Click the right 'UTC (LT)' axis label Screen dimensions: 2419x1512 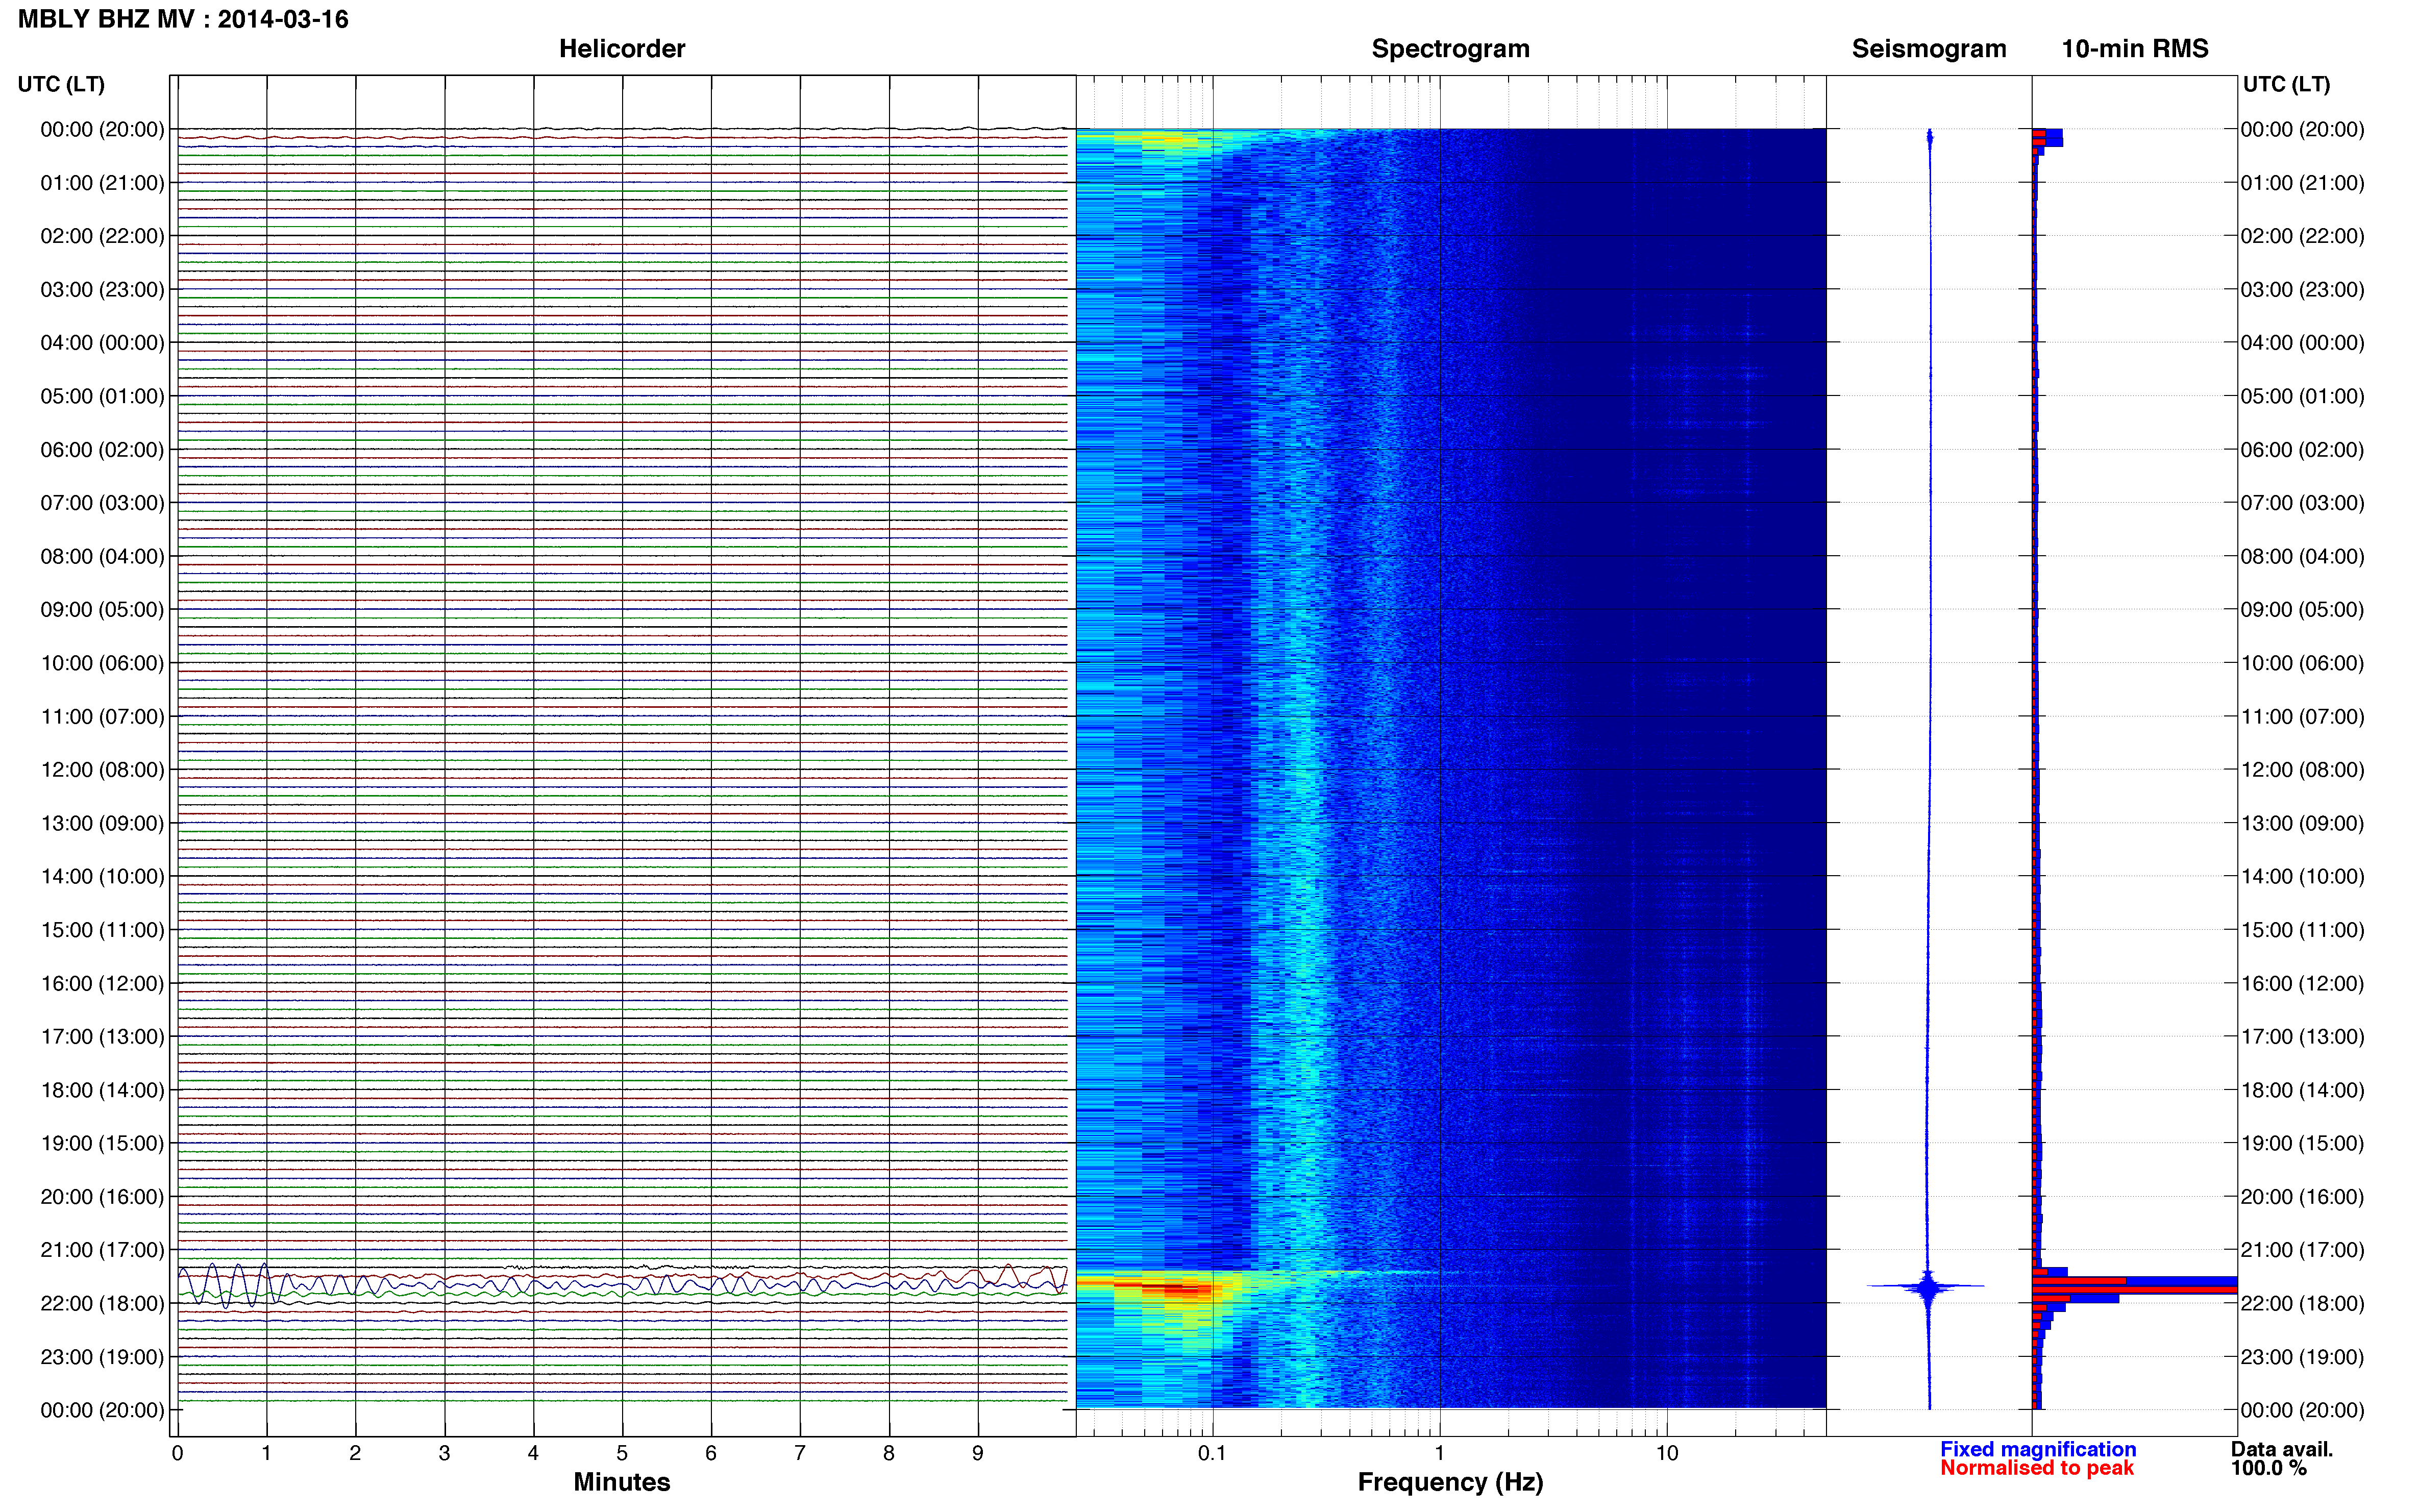click(x=2286, y=84)
